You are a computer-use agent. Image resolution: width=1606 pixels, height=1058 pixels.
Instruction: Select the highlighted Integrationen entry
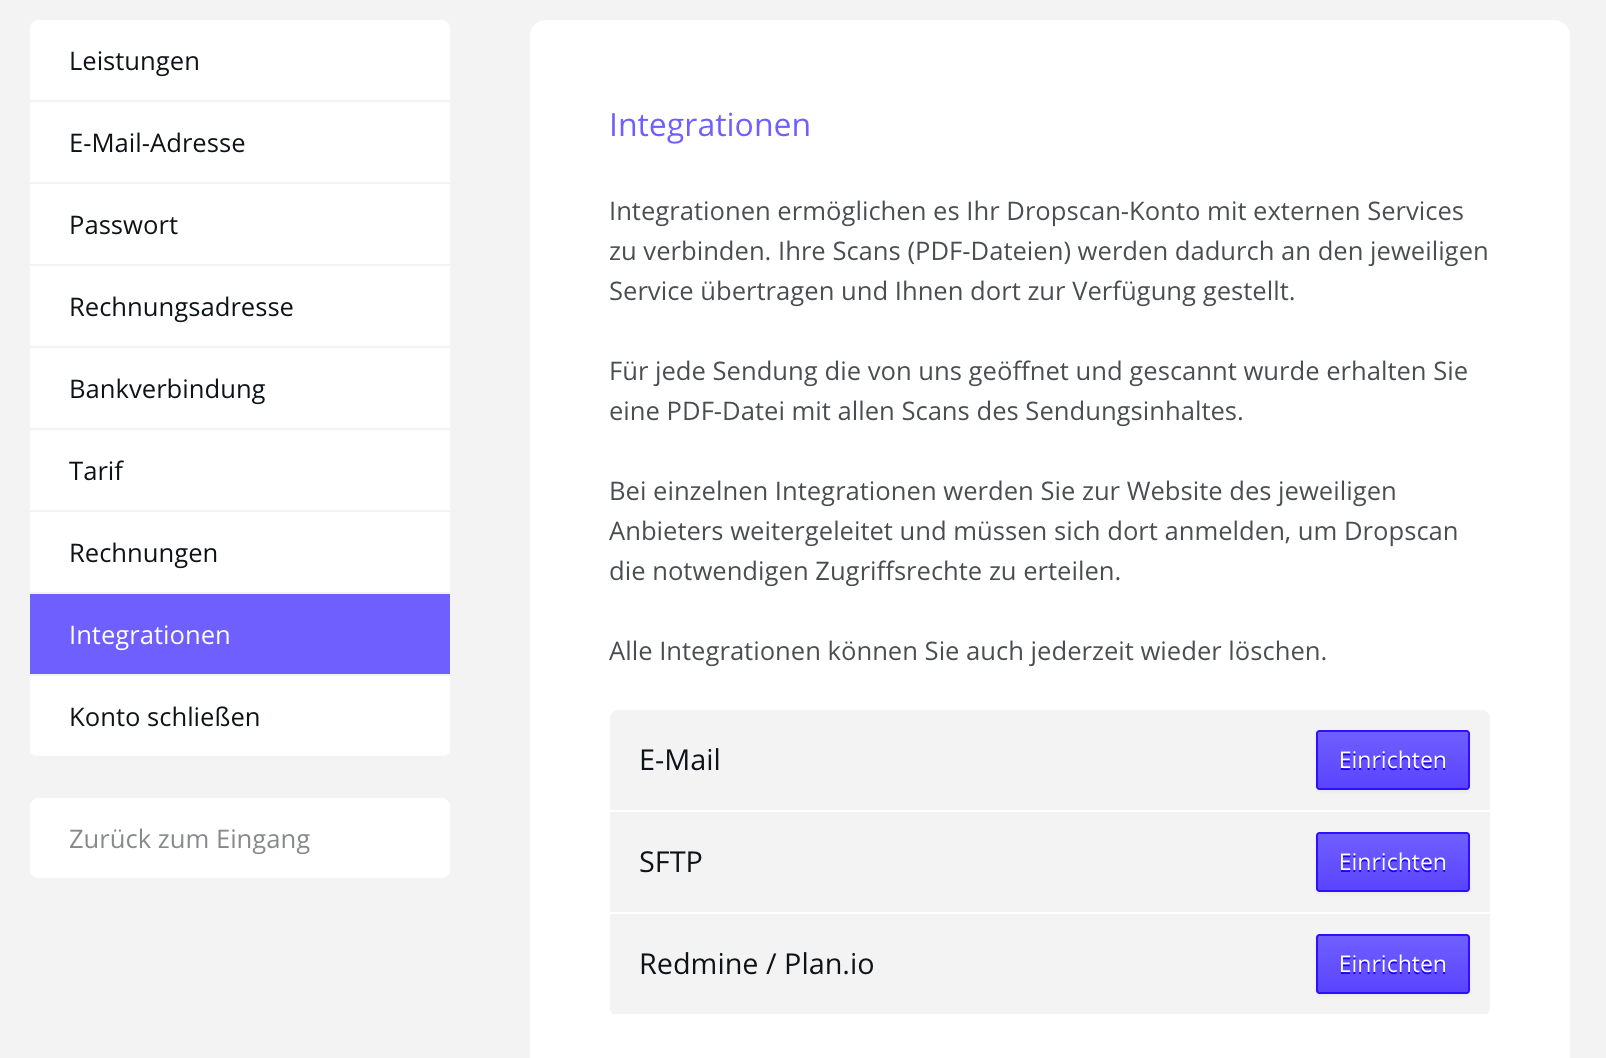pos(148,634)
